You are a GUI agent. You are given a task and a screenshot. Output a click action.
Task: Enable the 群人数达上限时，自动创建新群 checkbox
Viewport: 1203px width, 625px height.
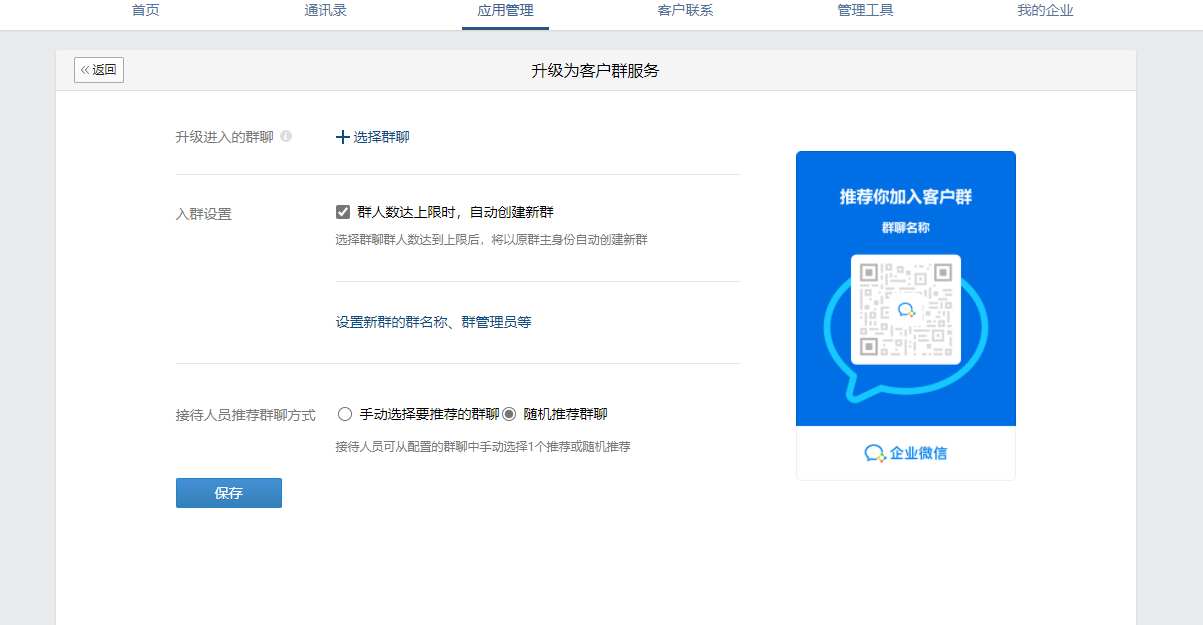[x=343, y=212]
